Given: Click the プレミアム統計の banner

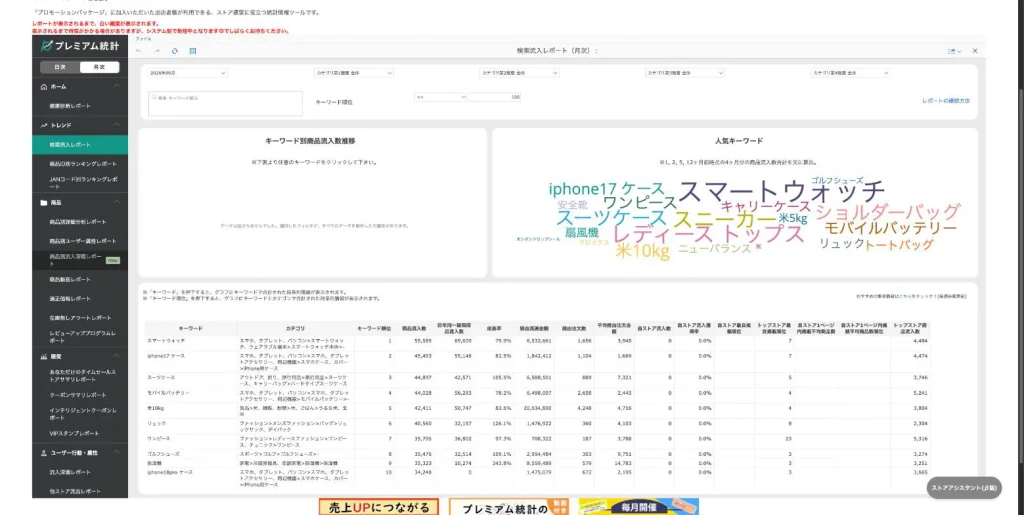Looking at the screenshot, I should (x=509, y=507).
